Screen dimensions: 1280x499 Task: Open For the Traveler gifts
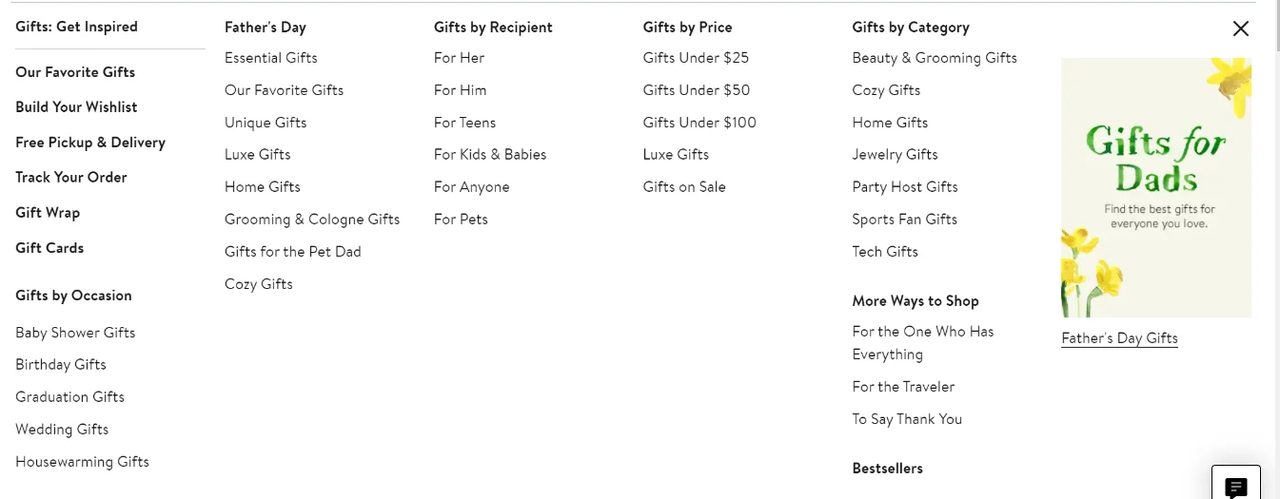[903, 387]
